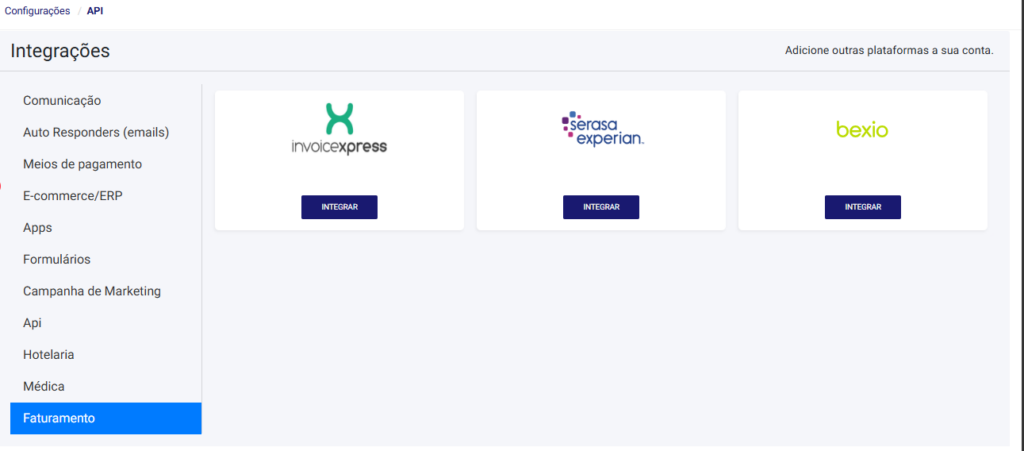Select the highlighted Faturamento category
Viewport: 1024px width, 451px height.
pyautogui.click(x=59, y=418)
